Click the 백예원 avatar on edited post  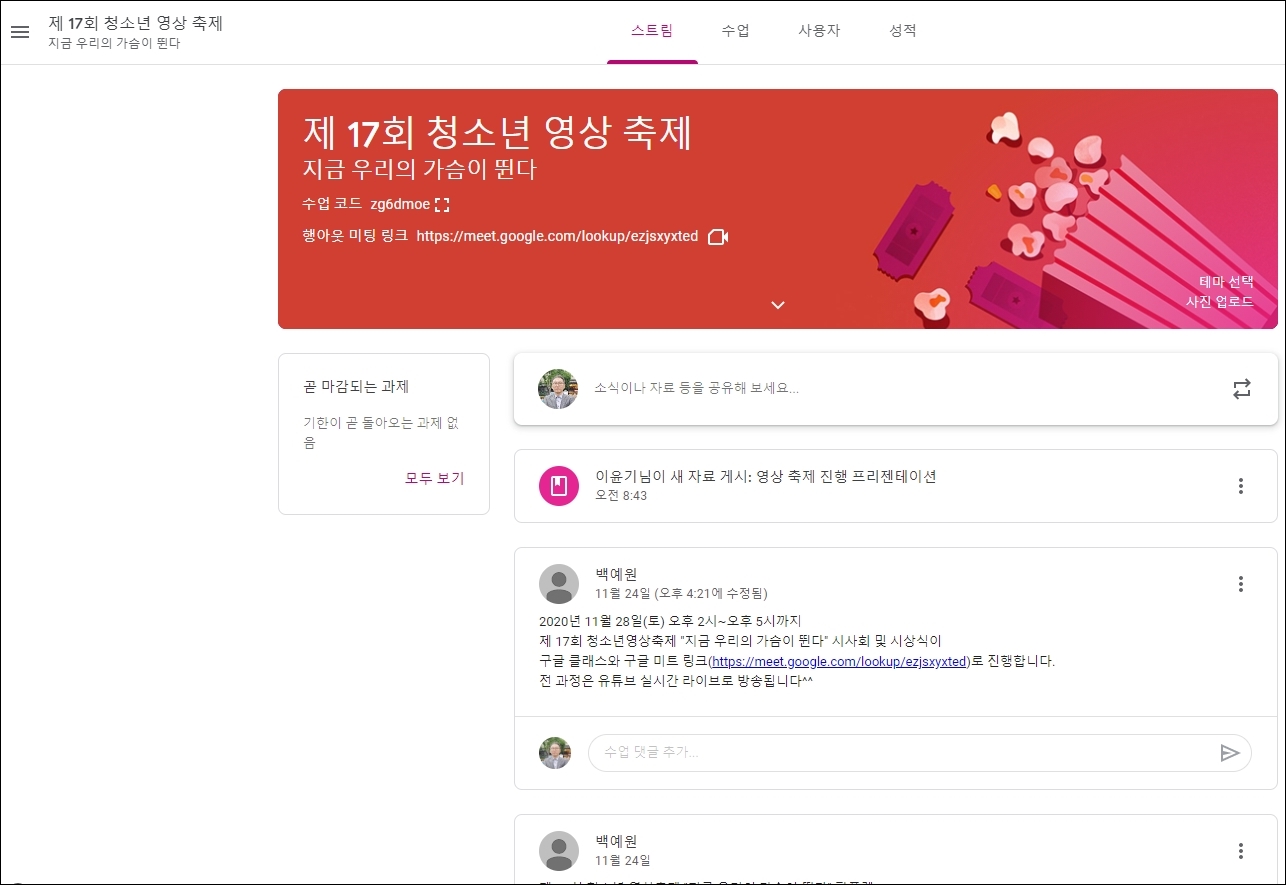559,584
